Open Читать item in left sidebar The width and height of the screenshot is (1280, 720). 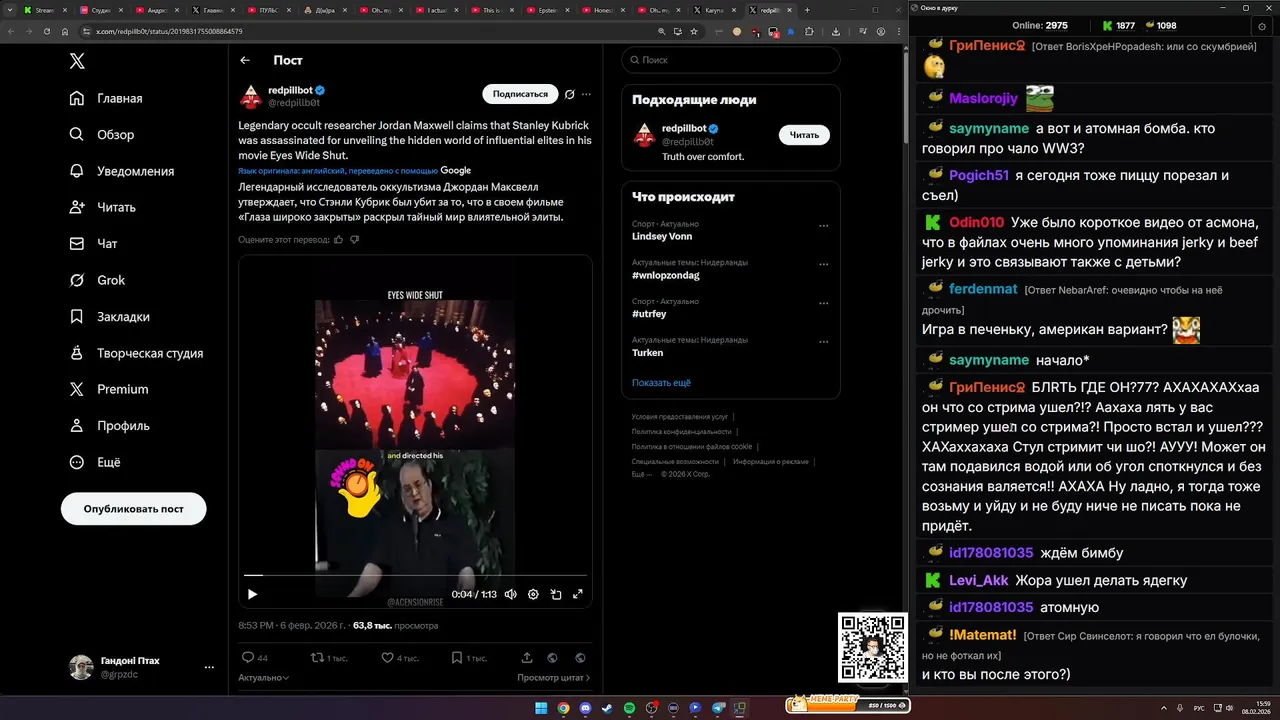coord(102,207)
